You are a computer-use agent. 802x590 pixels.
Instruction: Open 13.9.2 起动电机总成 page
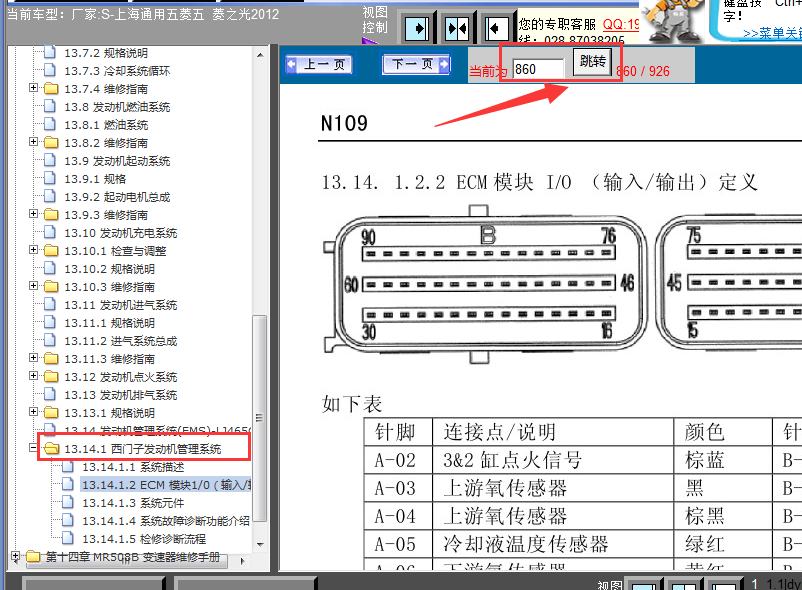[x=117, y=197]
